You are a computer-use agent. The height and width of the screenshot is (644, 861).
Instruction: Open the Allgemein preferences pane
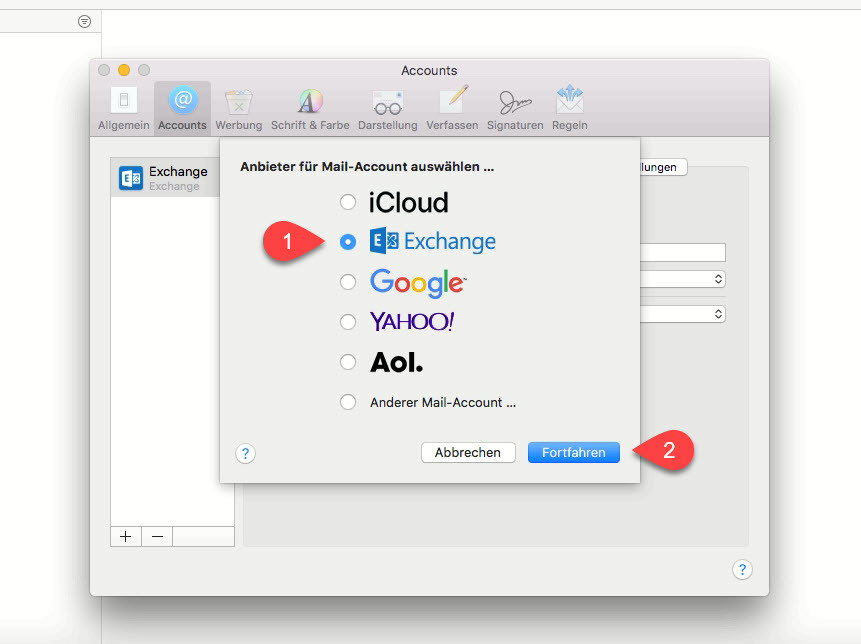pyautogui.click(x=124, y=109)
